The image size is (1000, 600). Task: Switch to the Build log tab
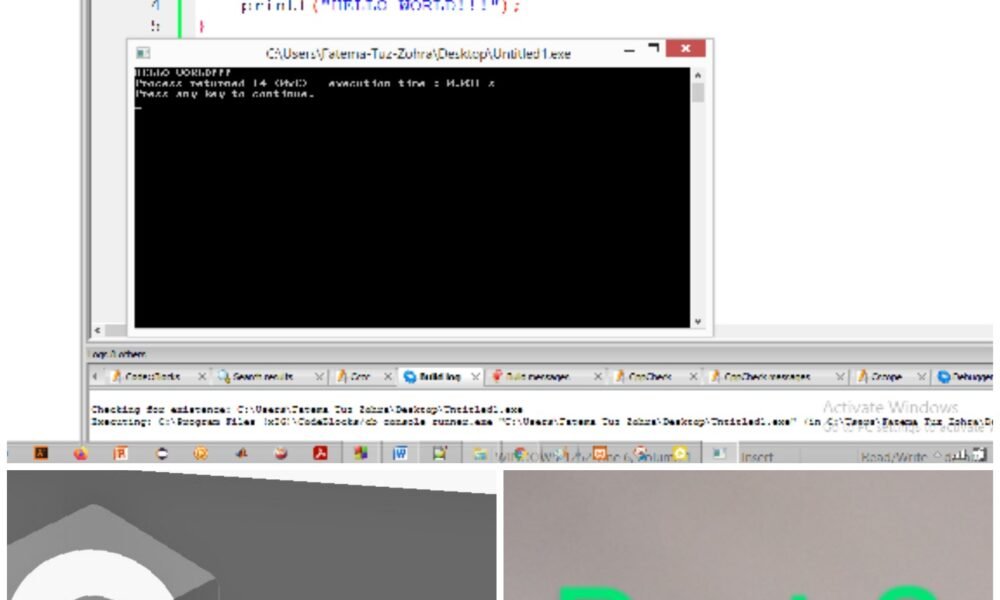point(440,377)
